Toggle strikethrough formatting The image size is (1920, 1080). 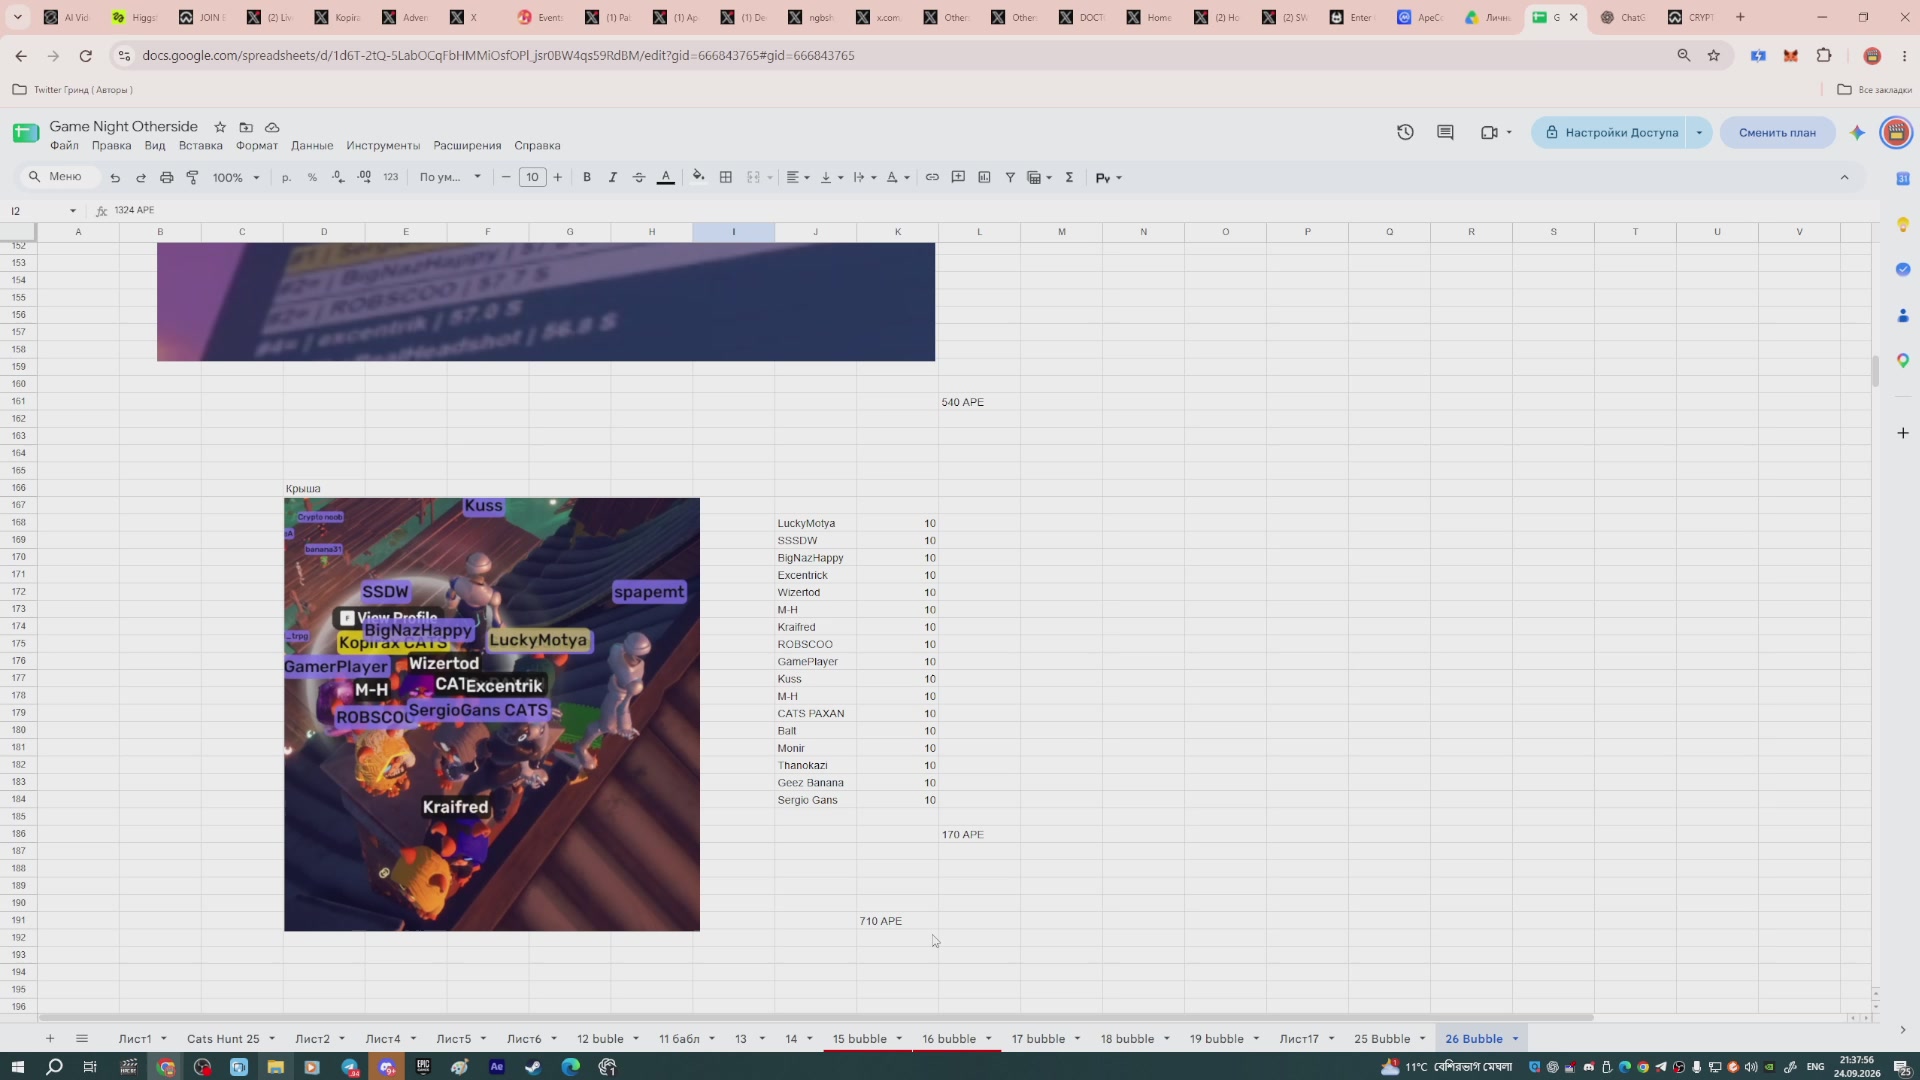click(639, 178)
